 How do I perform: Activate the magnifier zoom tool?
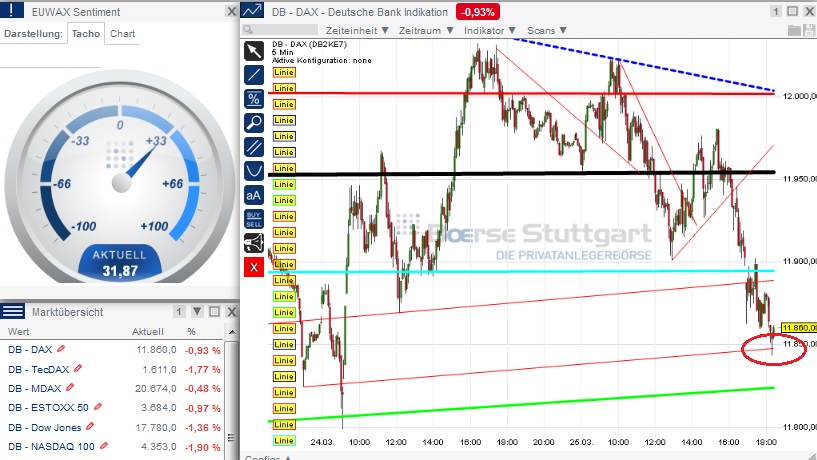tap(254, 122)
